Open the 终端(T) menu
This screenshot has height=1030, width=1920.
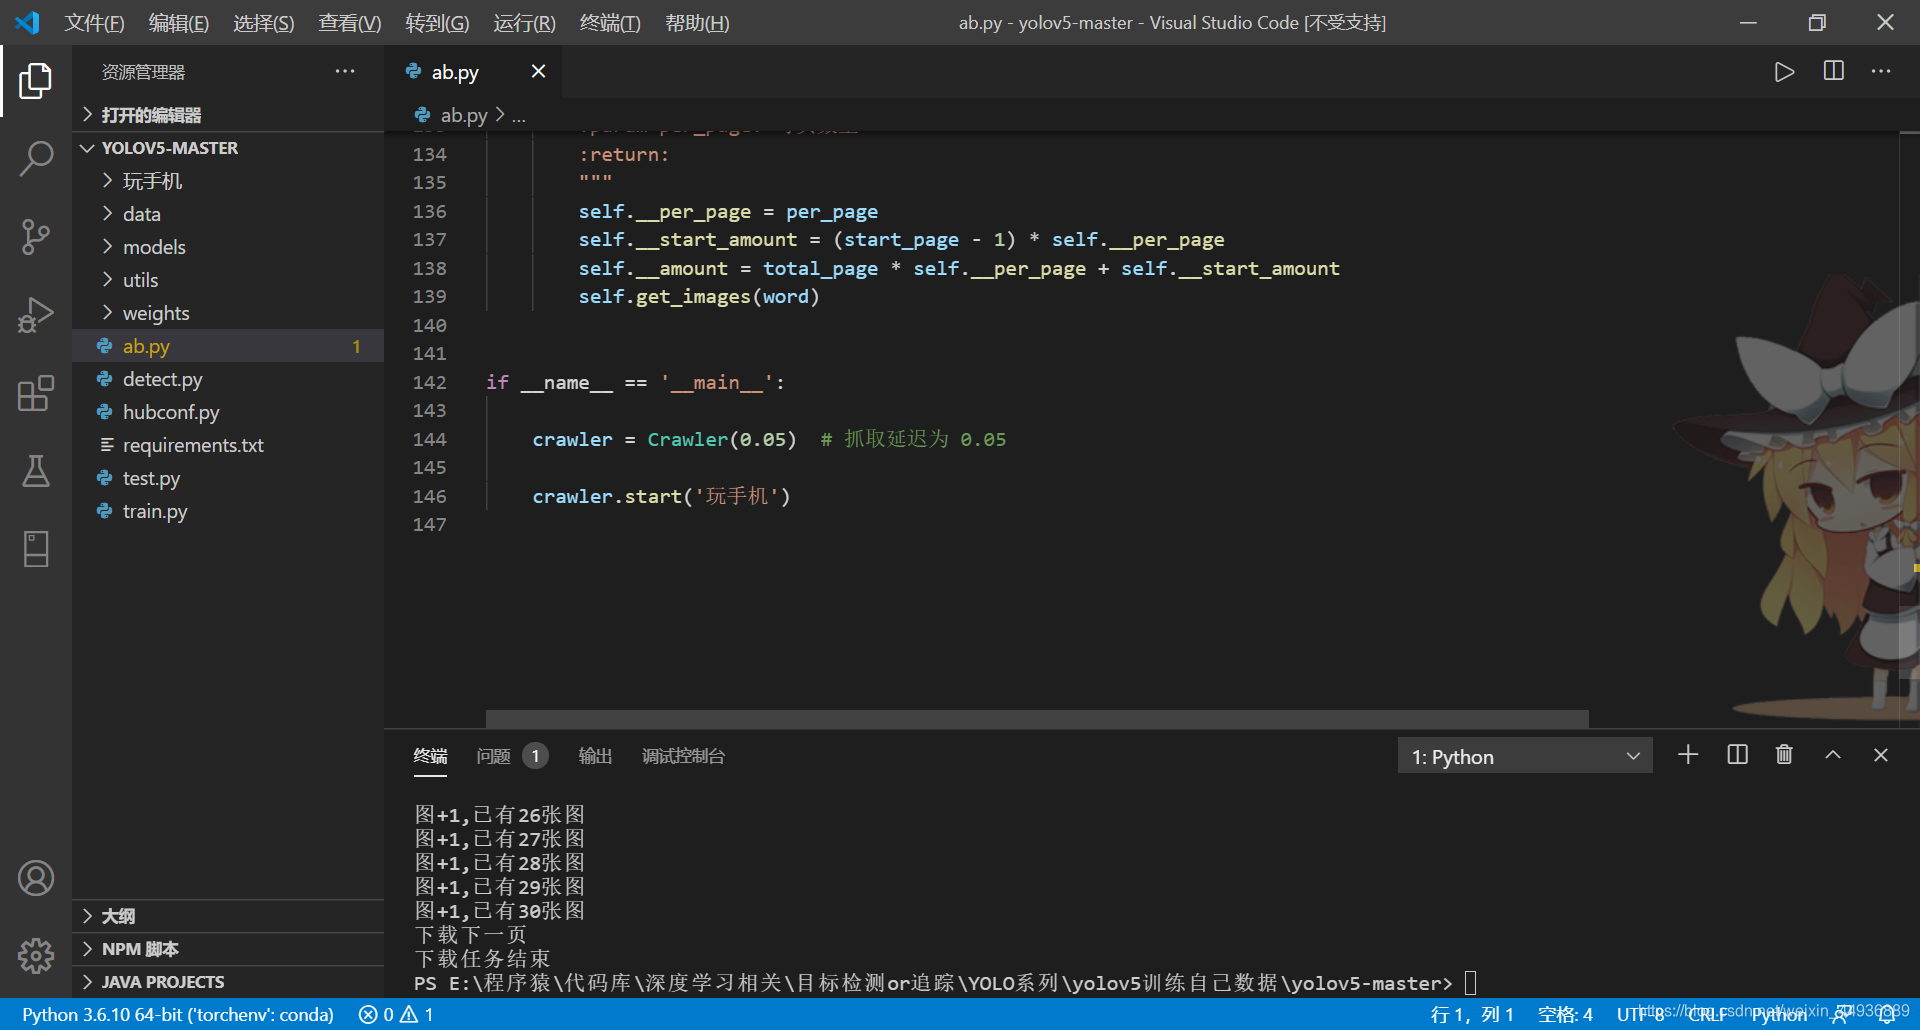610,22
